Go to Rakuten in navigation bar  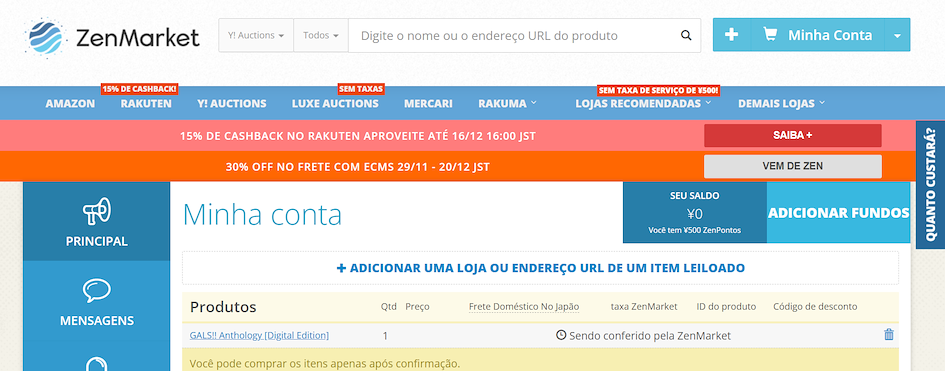tap(146, 104)
